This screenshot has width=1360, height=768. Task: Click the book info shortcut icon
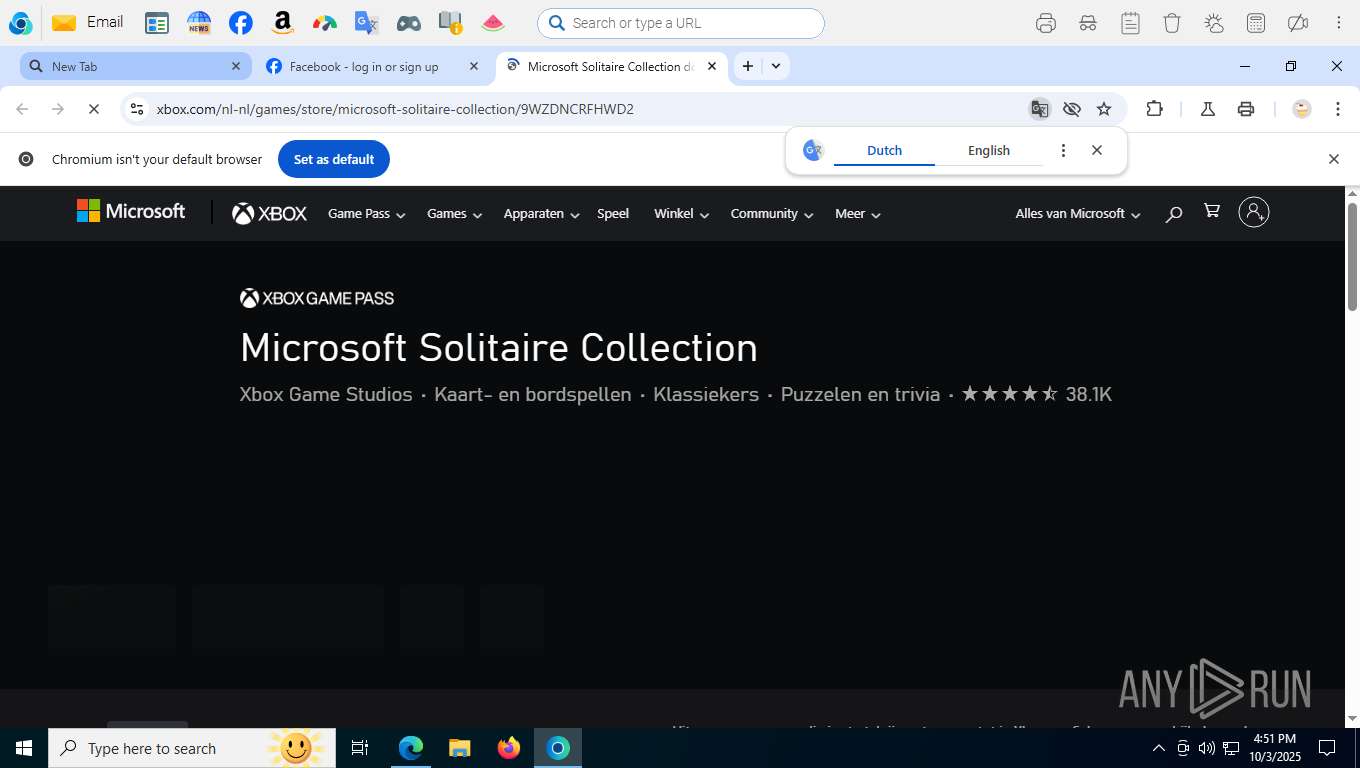point(451,23)
